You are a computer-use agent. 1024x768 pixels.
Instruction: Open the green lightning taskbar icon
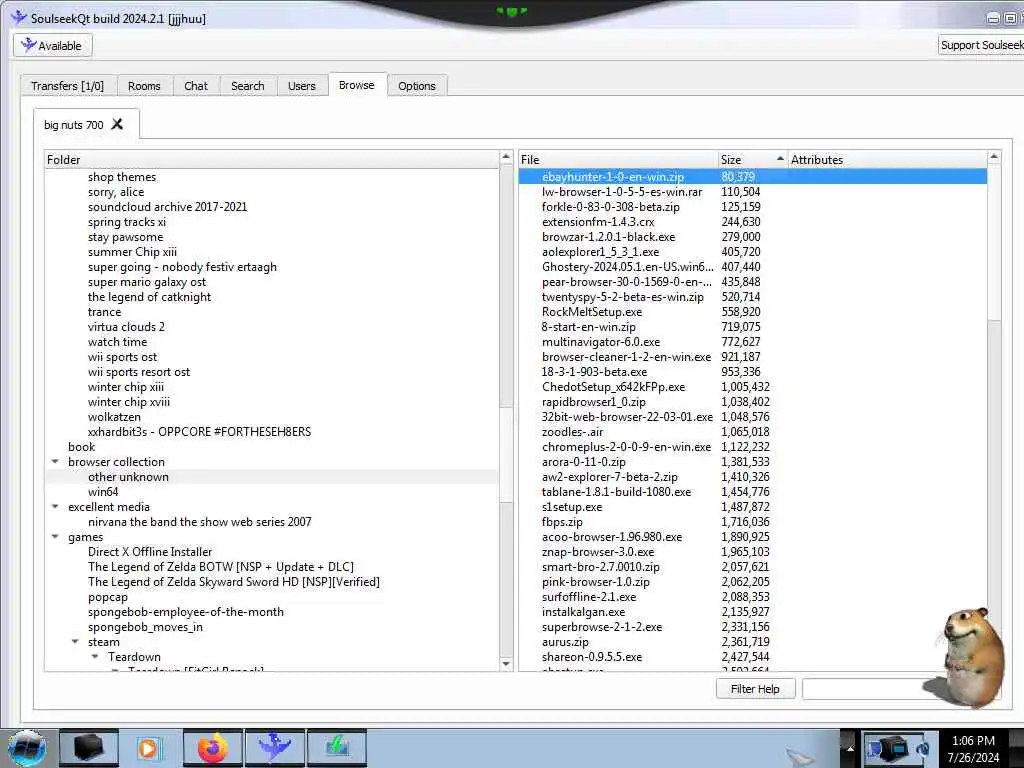pyautogui.click(x=337, y=748)
